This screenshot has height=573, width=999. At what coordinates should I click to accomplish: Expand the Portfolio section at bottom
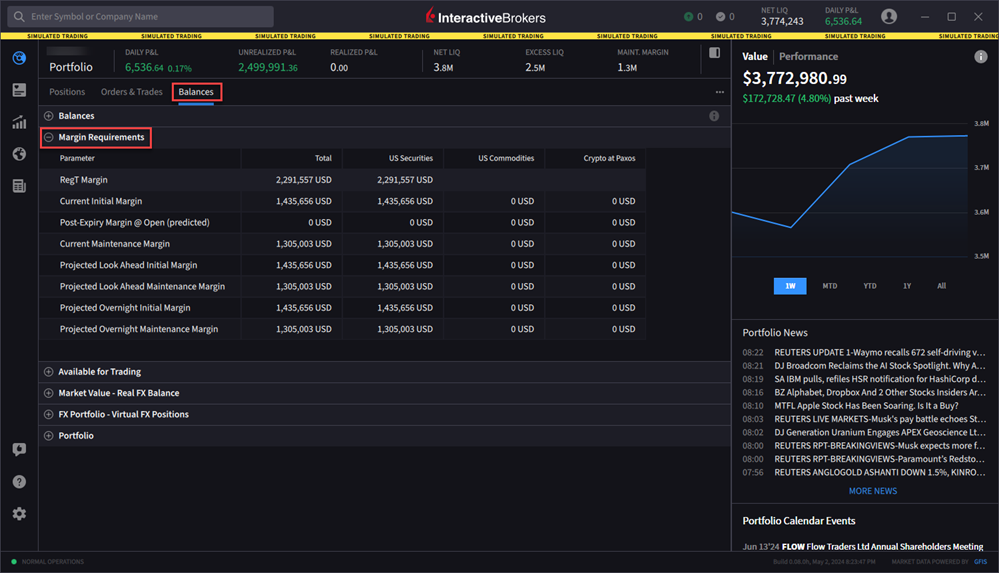[48, 436]
